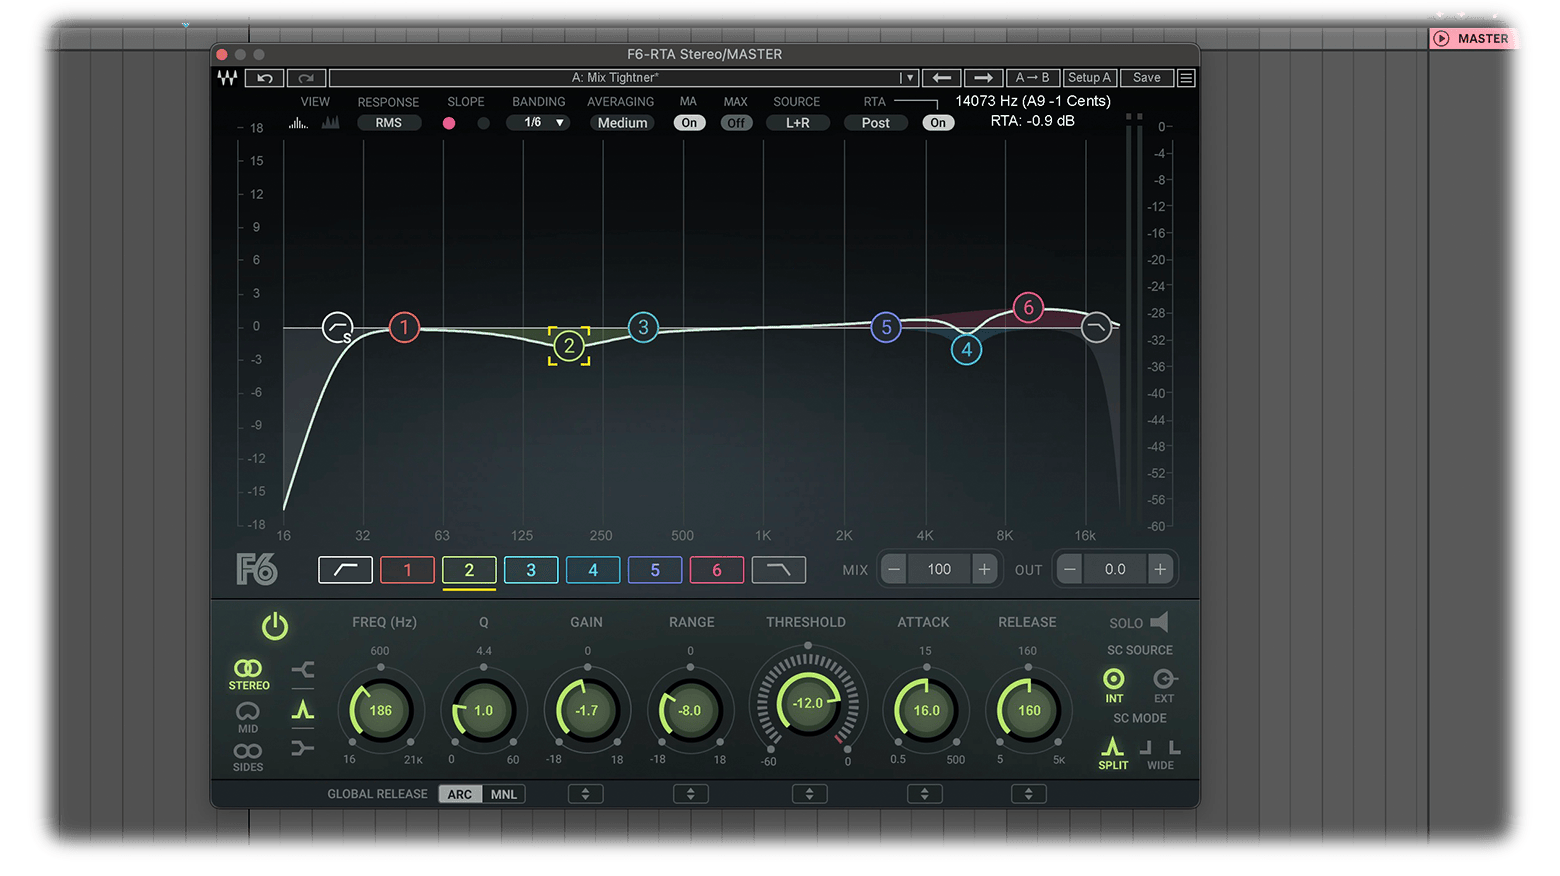Select the high-pass filter band tab
This screenshot has width=1560, height=876.
tap(345, 570)
